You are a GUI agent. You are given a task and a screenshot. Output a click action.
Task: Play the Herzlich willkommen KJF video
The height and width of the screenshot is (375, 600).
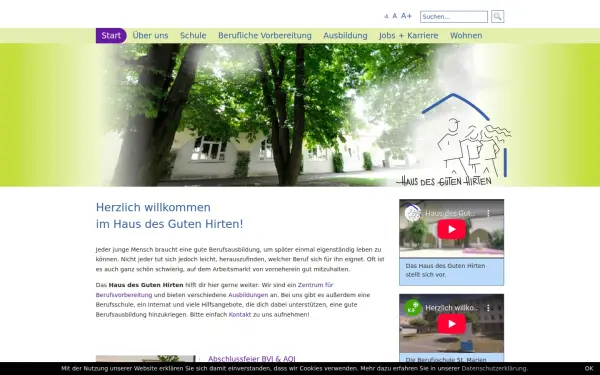click(452, 324)
